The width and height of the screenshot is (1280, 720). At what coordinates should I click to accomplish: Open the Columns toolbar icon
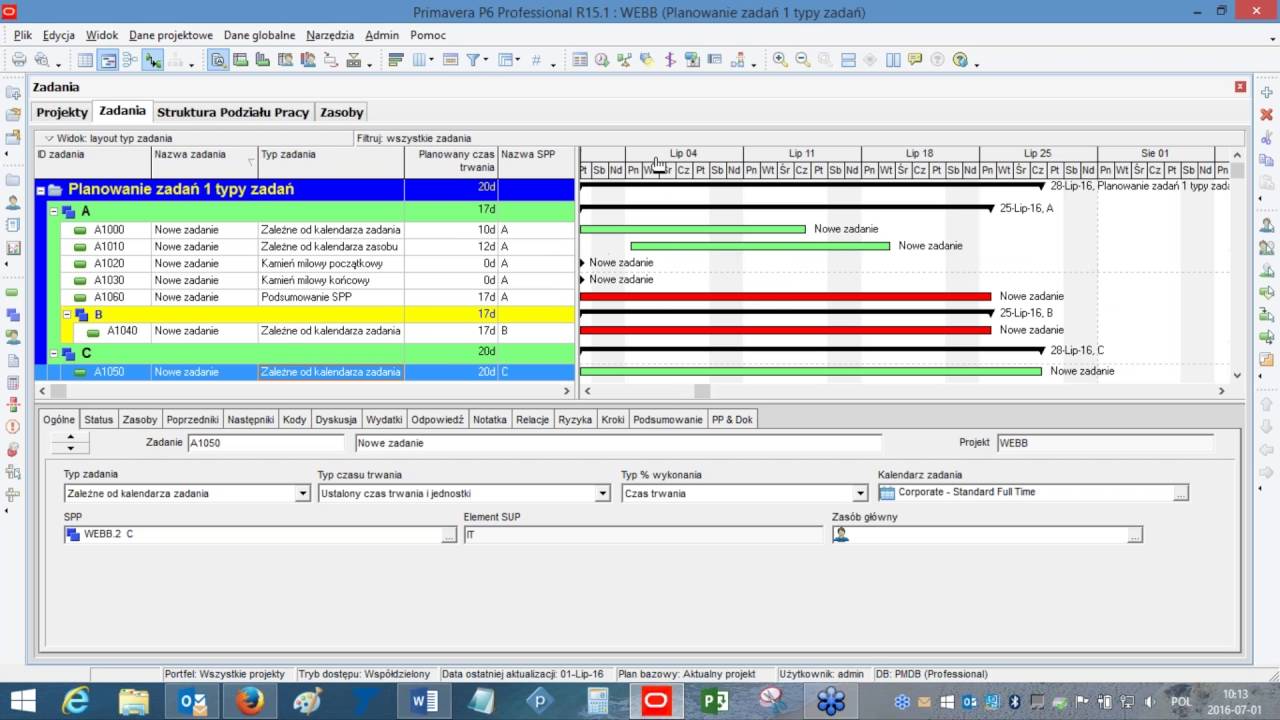click(417, 60)
